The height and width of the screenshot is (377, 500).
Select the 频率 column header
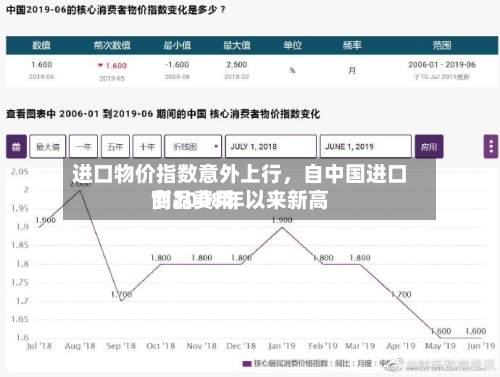(x=352, y=45)
